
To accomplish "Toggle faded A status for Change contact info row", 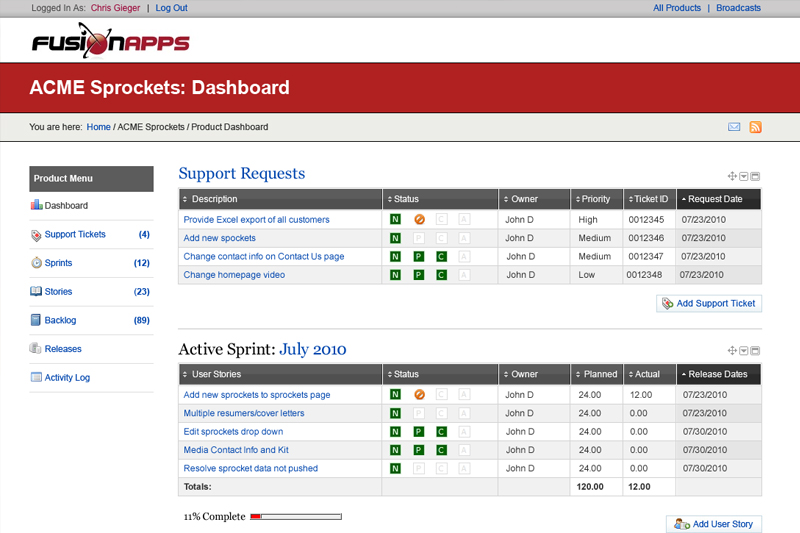I will click(464, 257).
